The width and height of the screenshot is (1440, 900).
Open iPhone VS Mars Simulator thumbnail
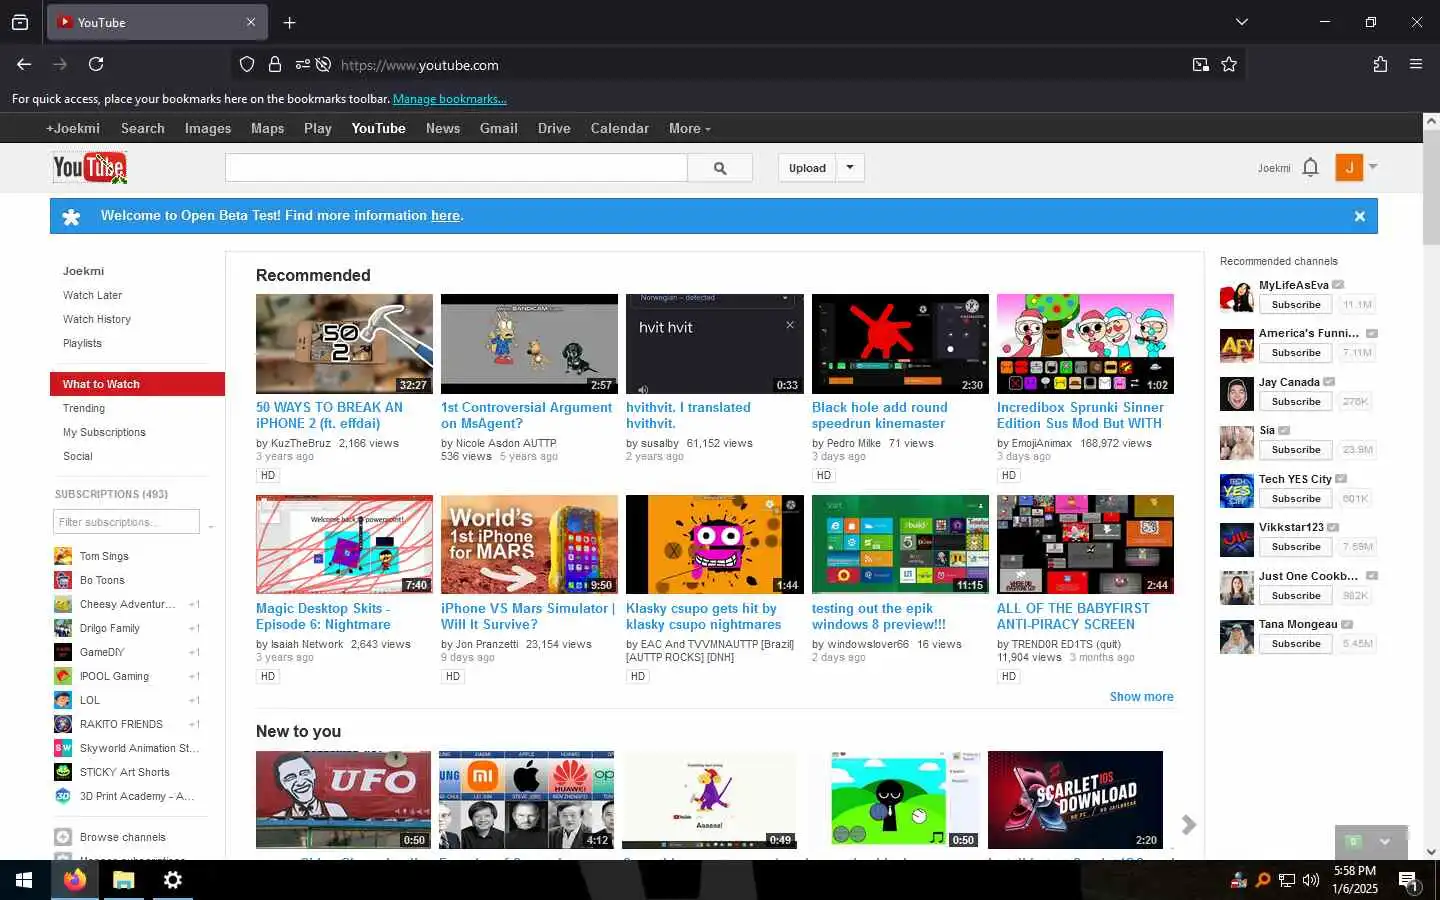point(529,544)
